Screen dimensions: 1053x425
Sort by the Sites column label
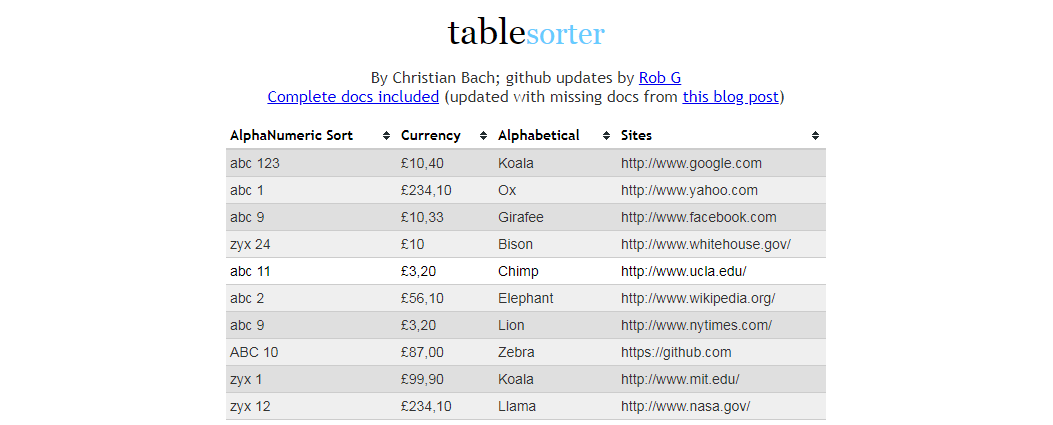[636, 136]
